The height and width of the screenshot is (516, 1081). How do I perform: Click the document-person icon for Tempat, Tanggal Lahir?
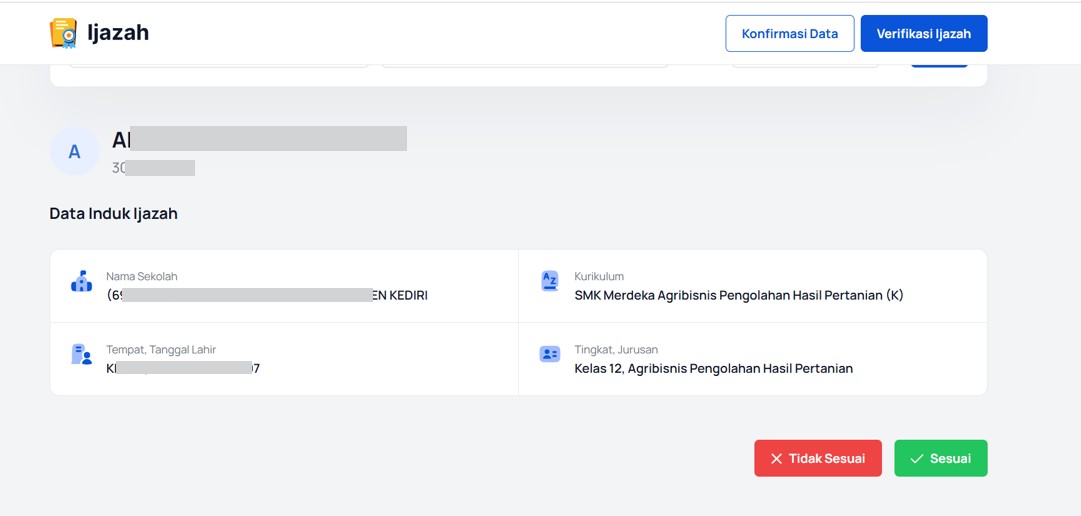81,355
